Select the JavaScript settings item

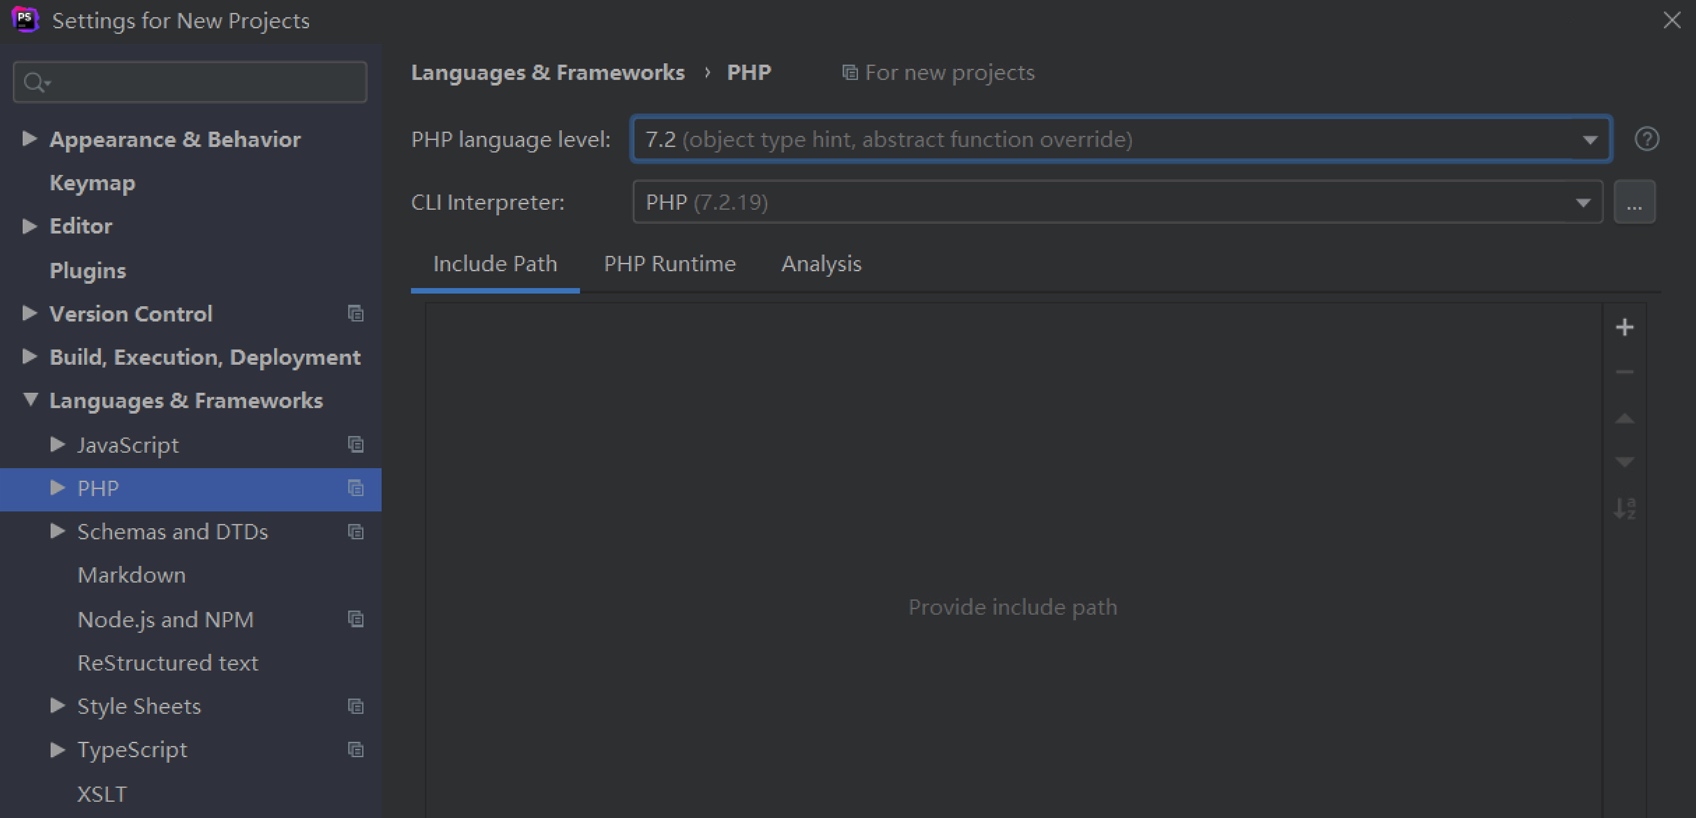[128, 445]
